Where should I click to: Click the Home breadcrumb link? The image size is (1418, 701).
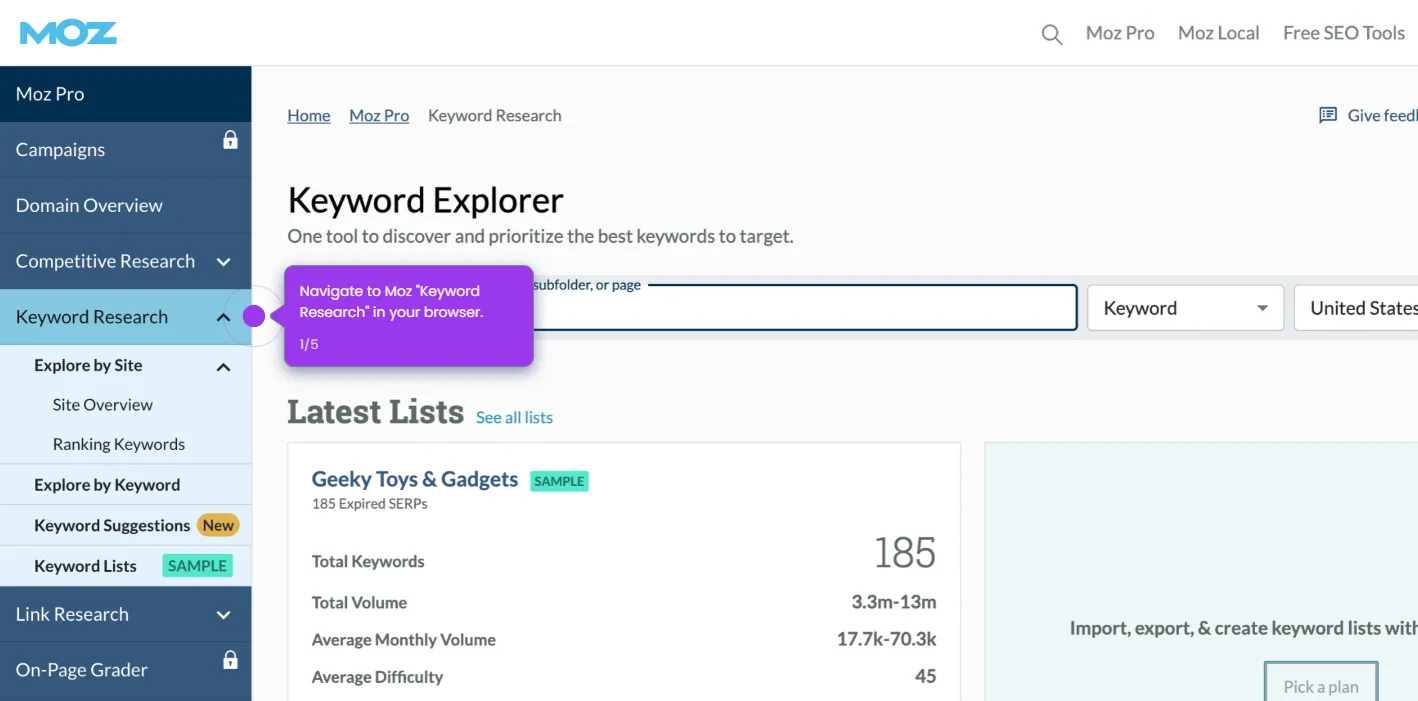click(309, 115)
